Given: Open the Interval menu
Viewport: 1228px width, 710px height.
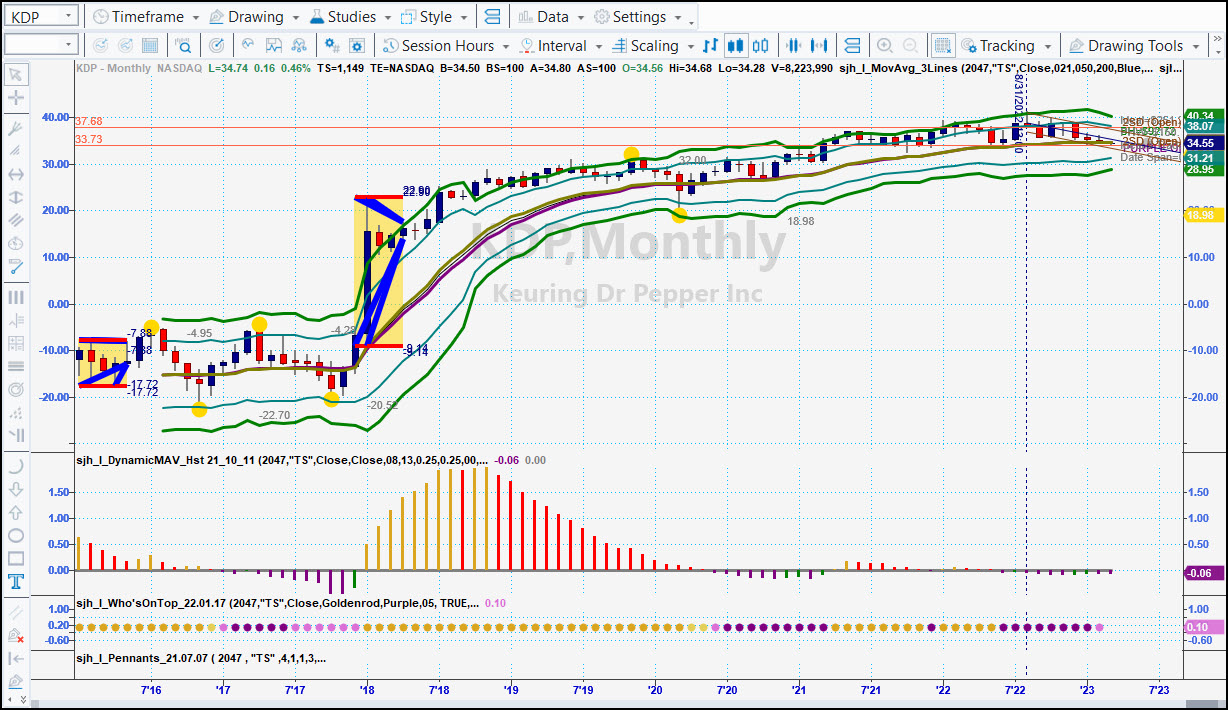Looking at the screenshot, I should coord(562,45).
